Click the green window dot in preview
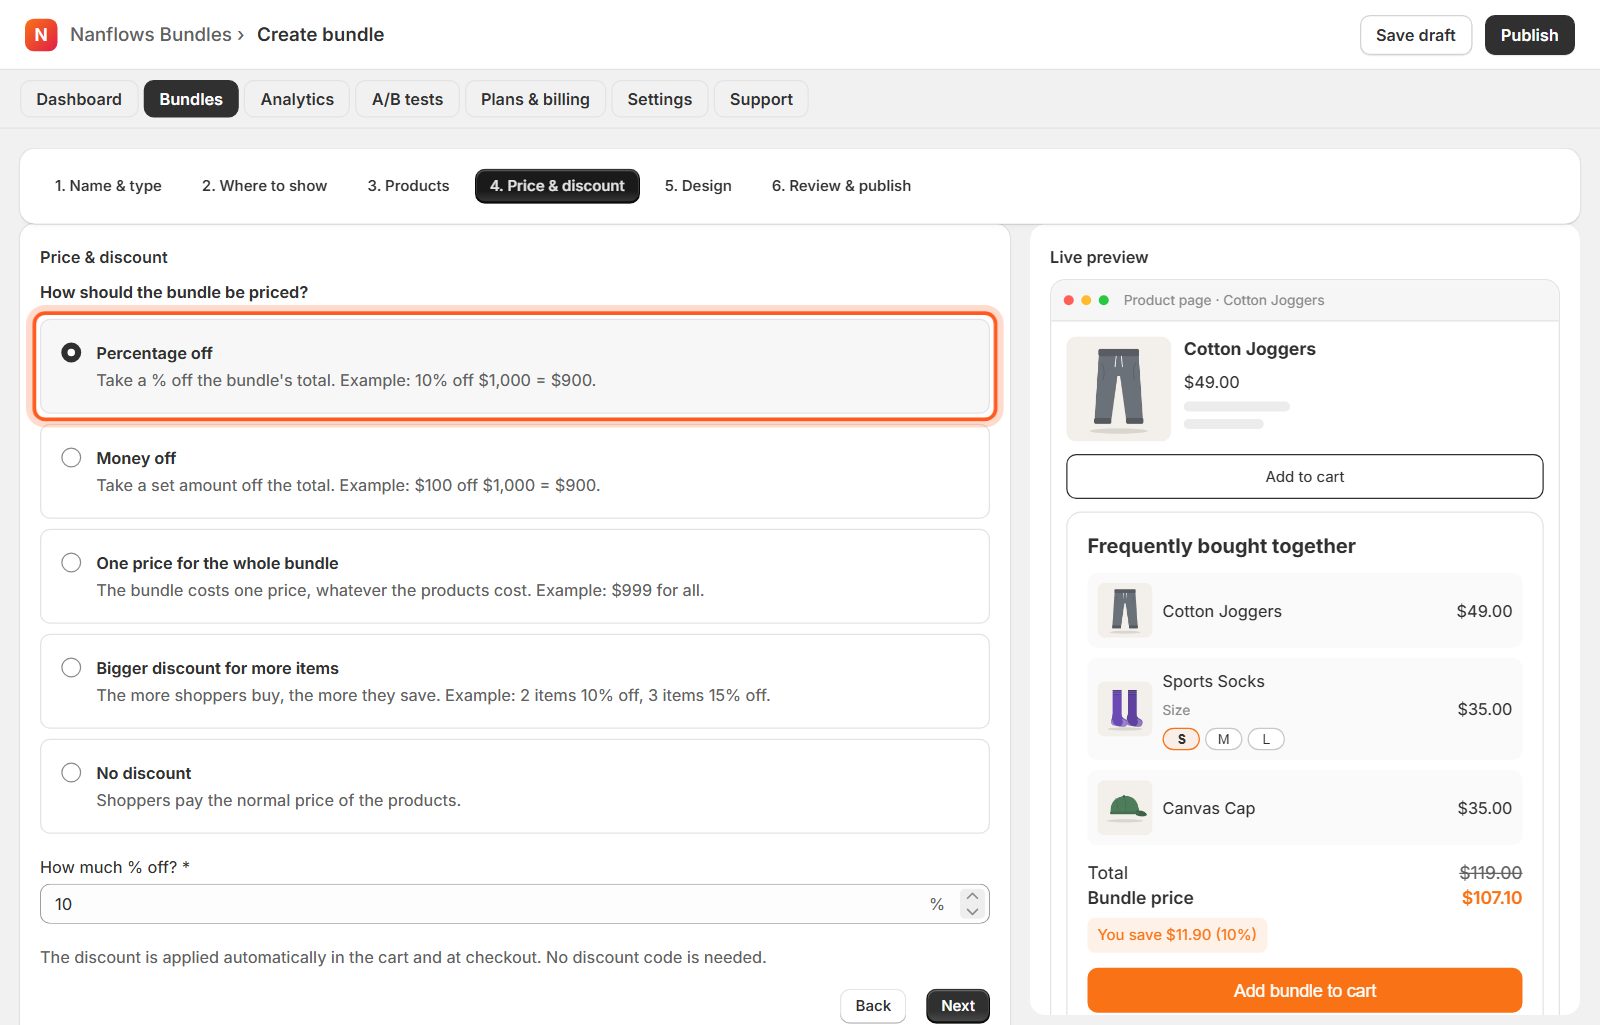This screenshot has width=1600, height=1025. (1104, 300)
